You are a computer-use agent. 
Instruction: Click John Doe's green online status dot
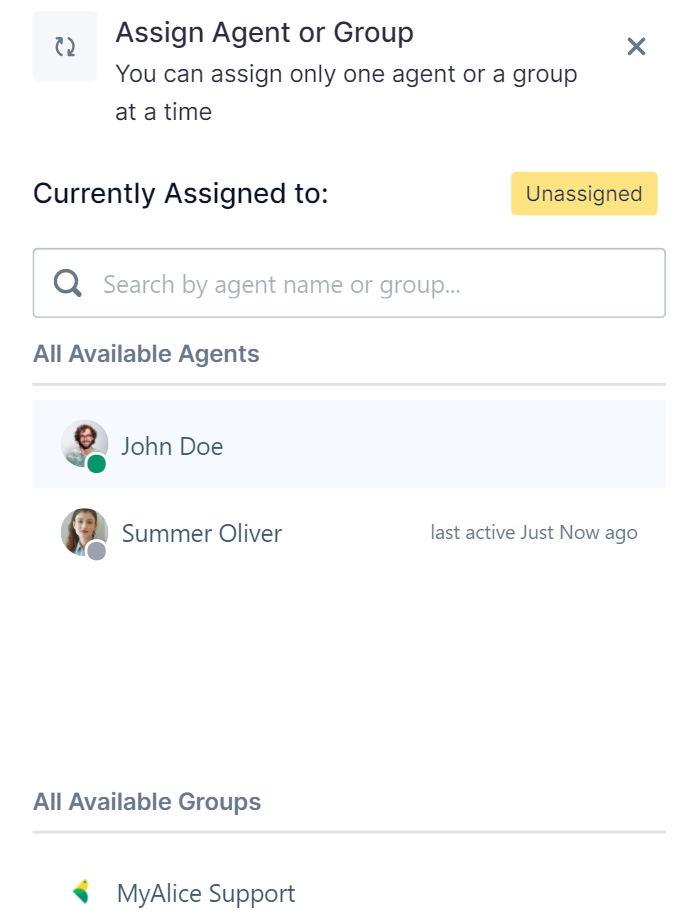coord(97,464)
